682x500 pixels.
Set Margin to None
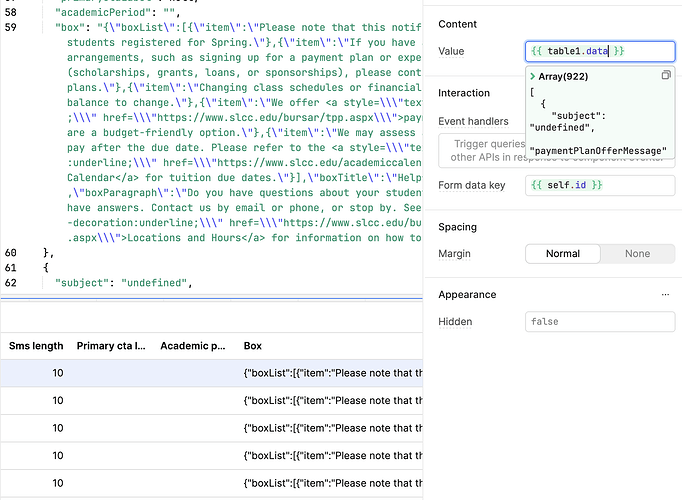(637, 254)
